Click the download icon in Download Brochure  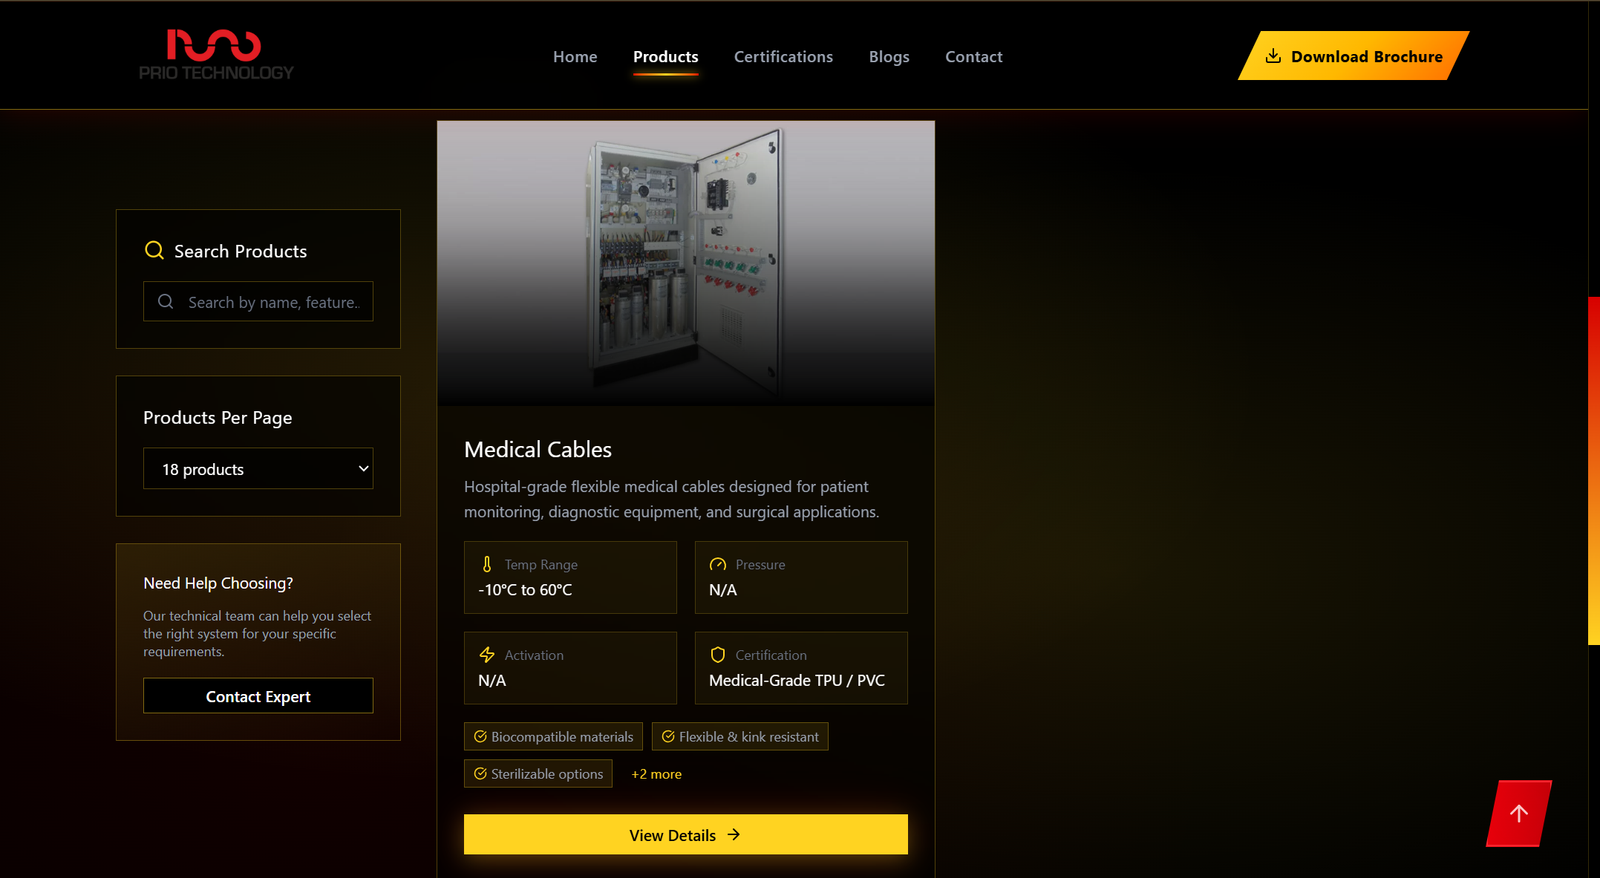click(x=1273, y=56)
